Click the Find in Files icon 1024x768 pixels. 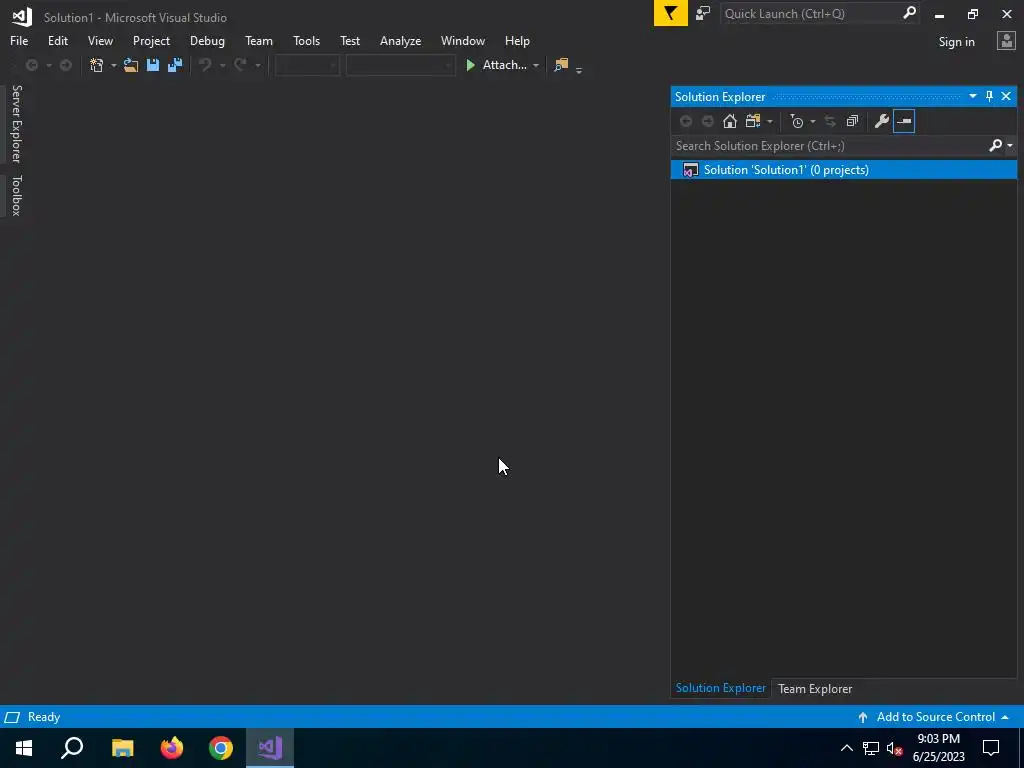[x=561, y=65]
